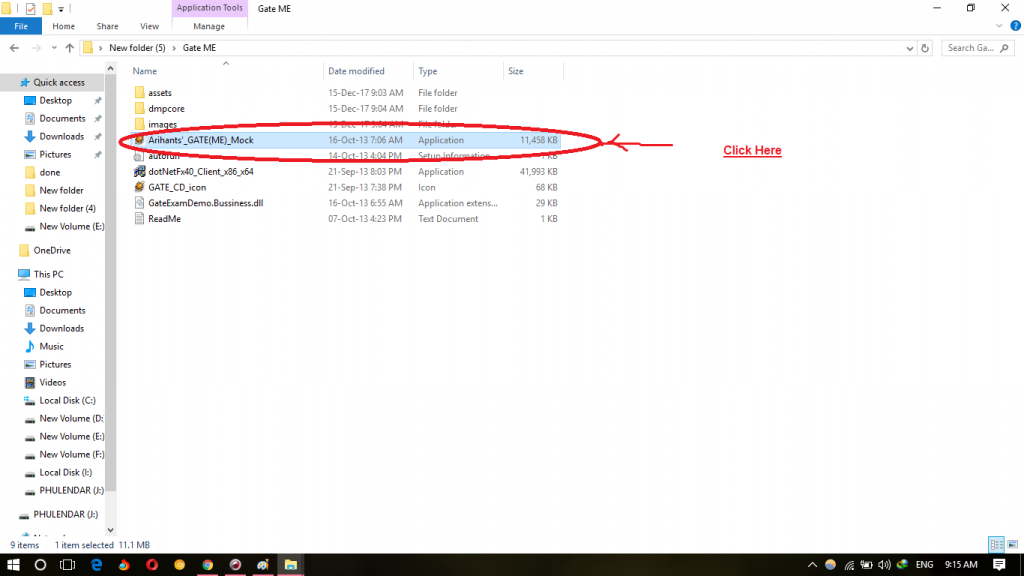Open Microsoft Edge from the taskbar
1024x576 pixels.
click(96, 565)
